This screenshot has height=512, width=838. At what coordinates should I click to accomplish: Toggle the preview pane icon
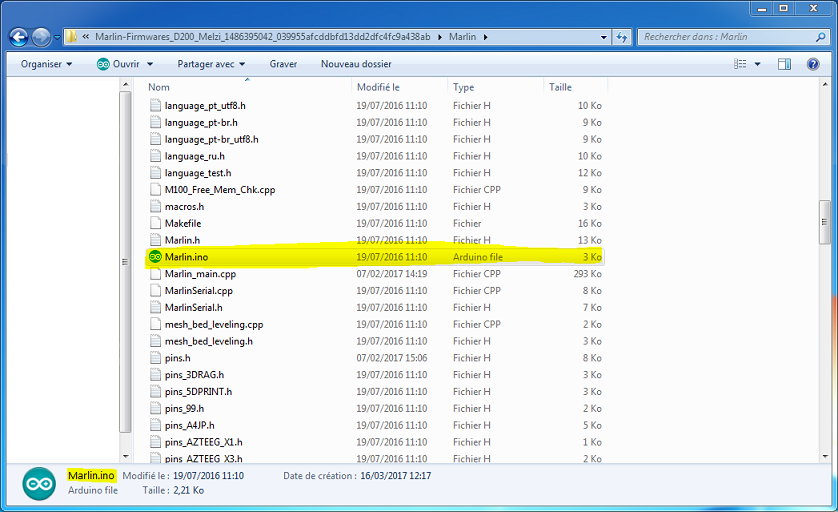click(784, 64)
